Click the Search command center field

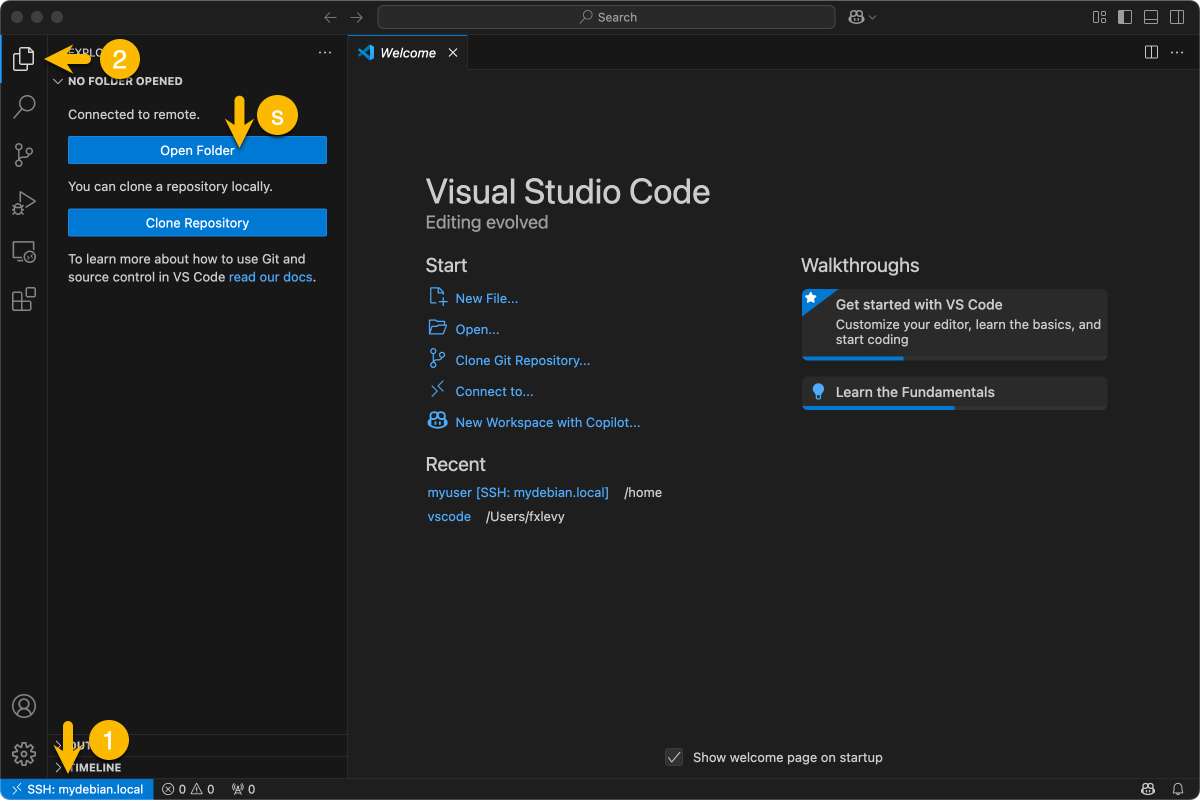click(607, 17)
